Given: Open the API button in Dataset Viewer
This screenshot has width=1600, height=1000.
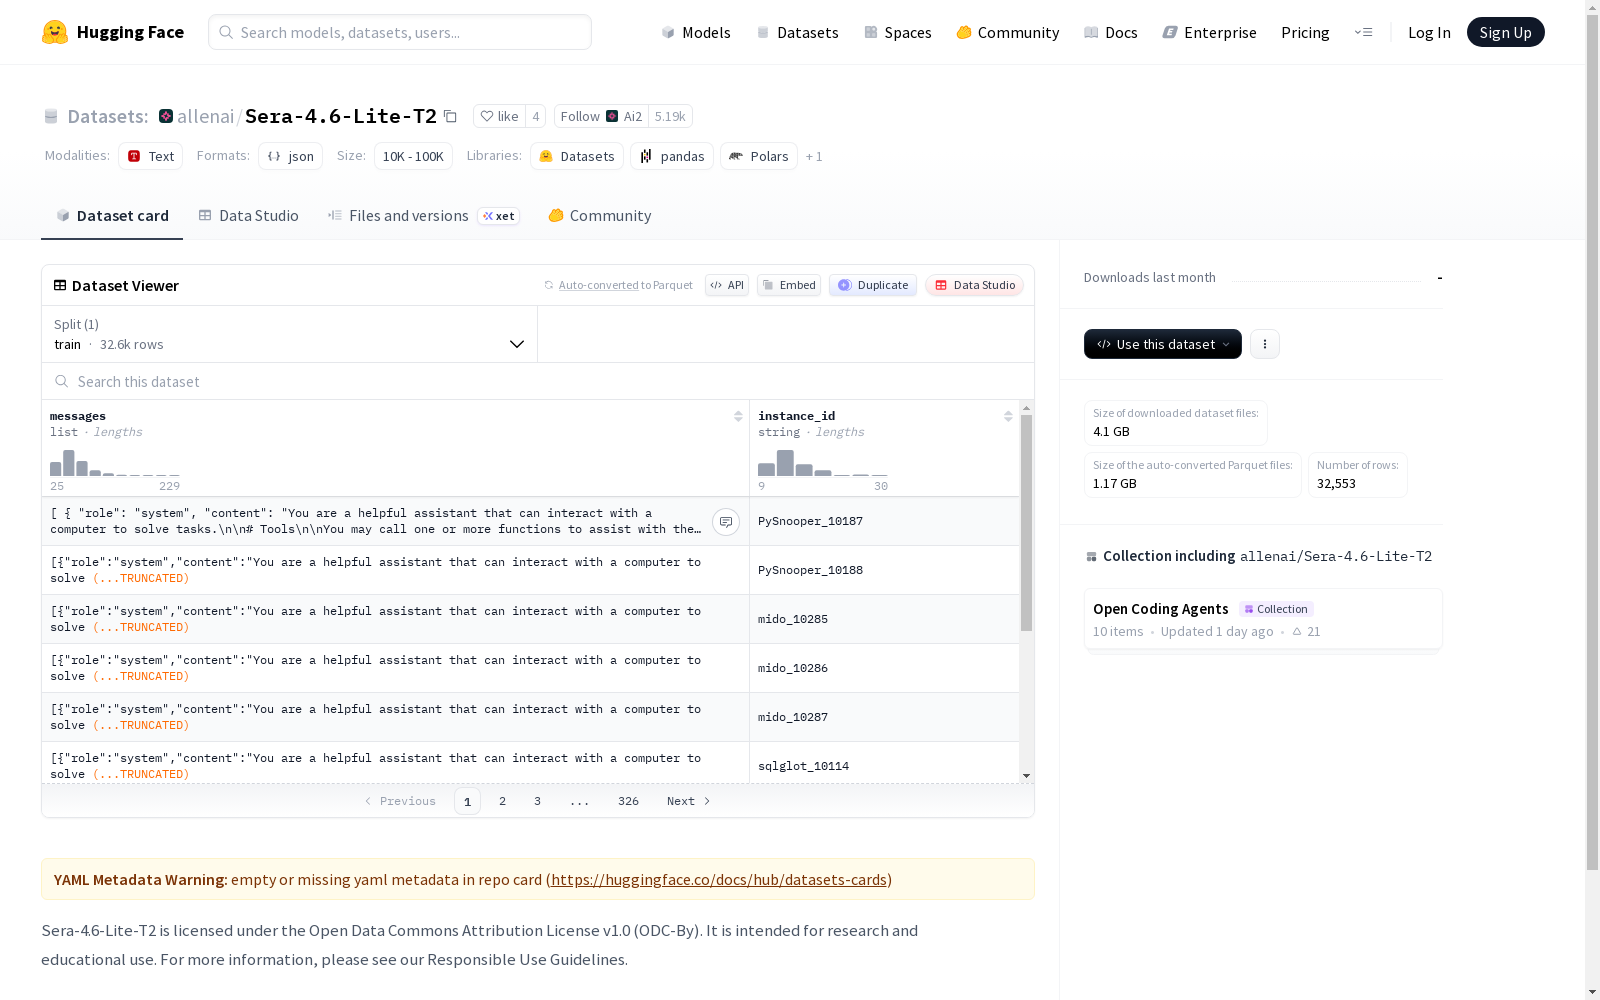Looking at the screenshot, I should 727,285.
